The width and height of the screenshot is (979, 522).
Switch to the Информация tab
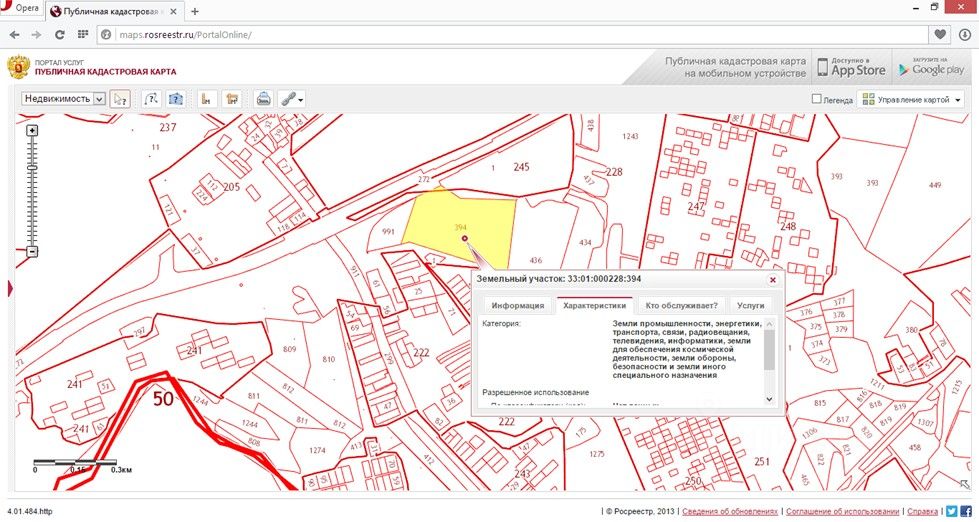(518, 306)
